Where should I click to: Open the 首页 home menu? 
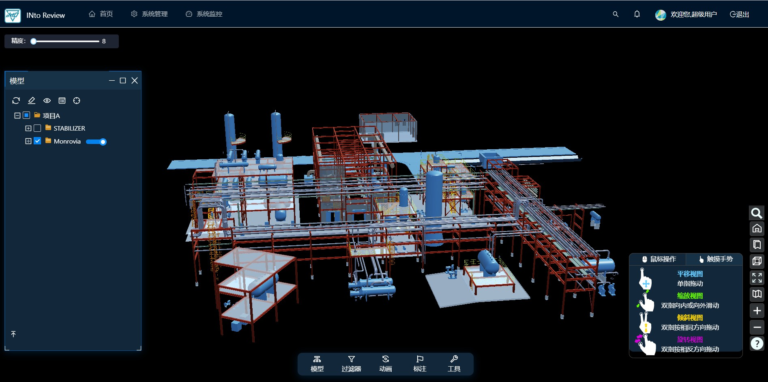pos(101,14)
